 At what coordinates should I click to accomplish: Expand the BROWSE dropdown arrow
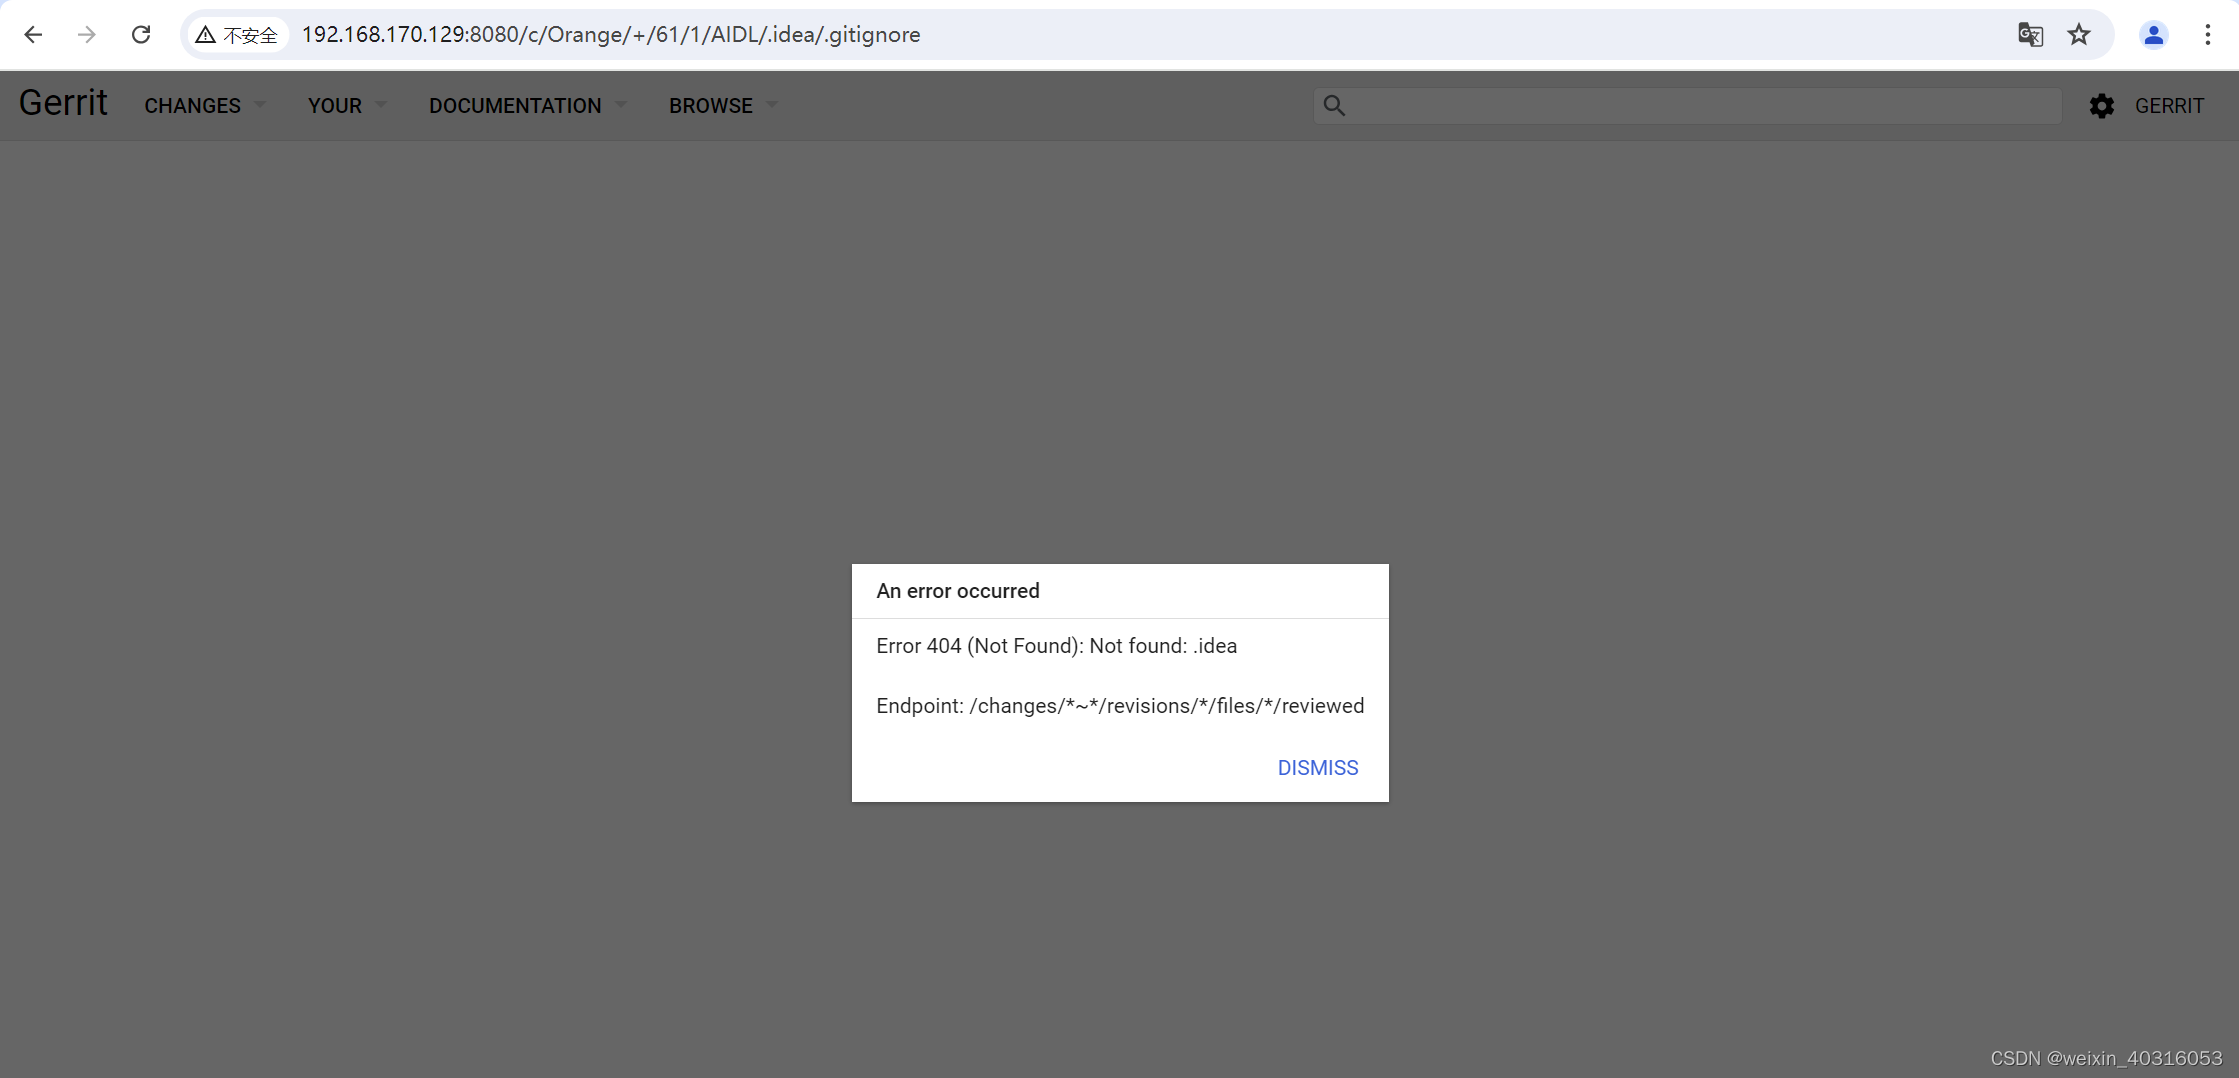(772, 105)
